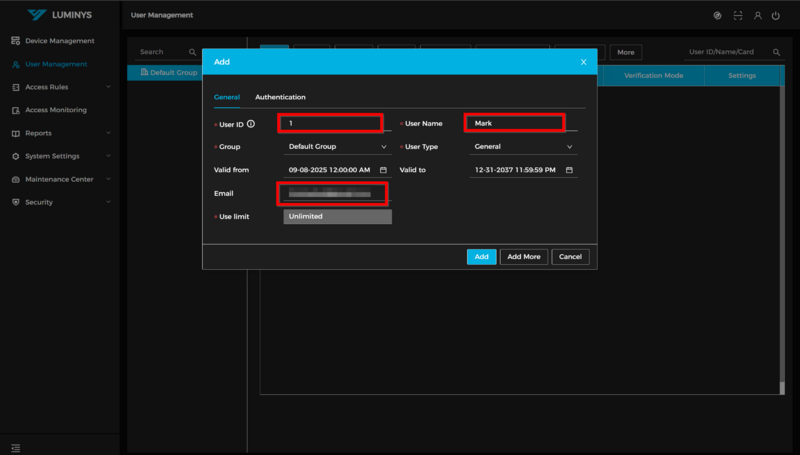Click the blue Add button
This screenshot has width=800, height=455.
[481, 257]
